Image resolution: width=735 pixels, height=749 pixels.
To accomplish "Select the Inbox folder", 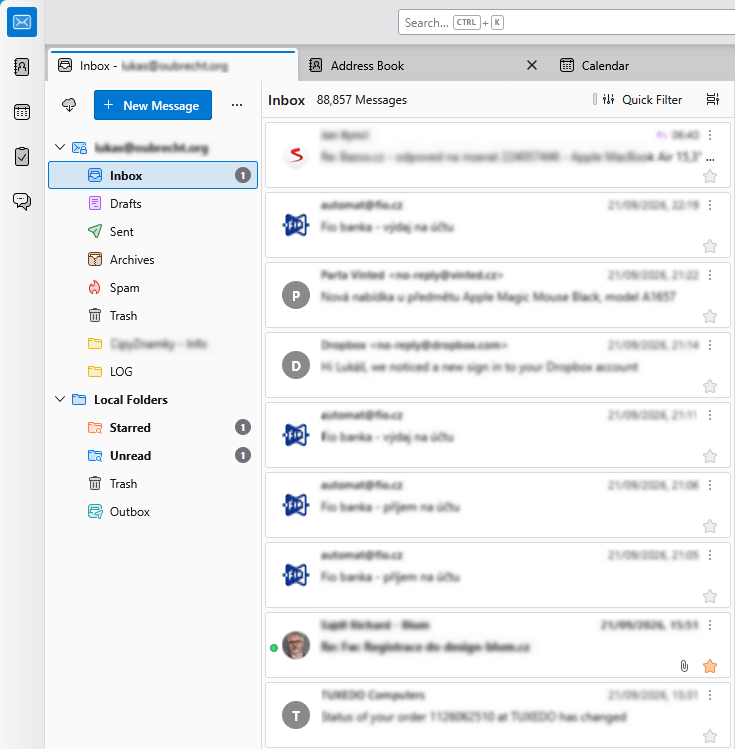I will point(153,175).
